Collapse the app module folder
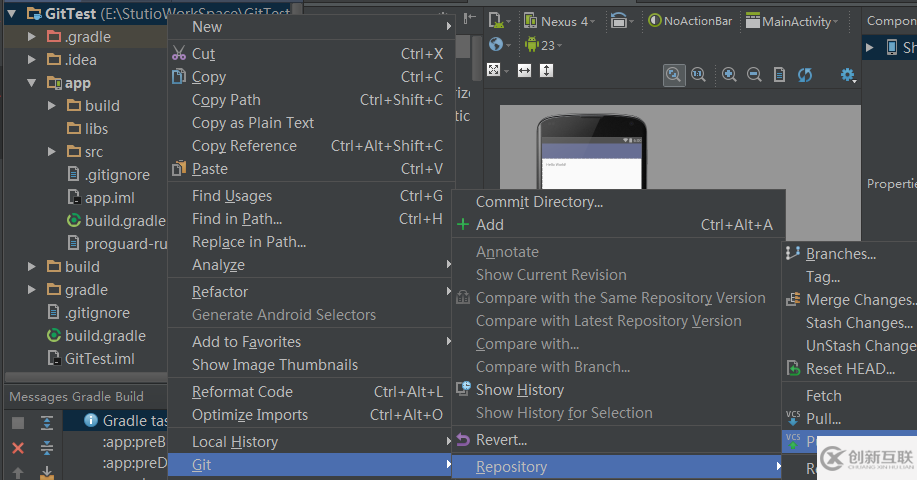The image size is (917, 480). tap(32, 83)
